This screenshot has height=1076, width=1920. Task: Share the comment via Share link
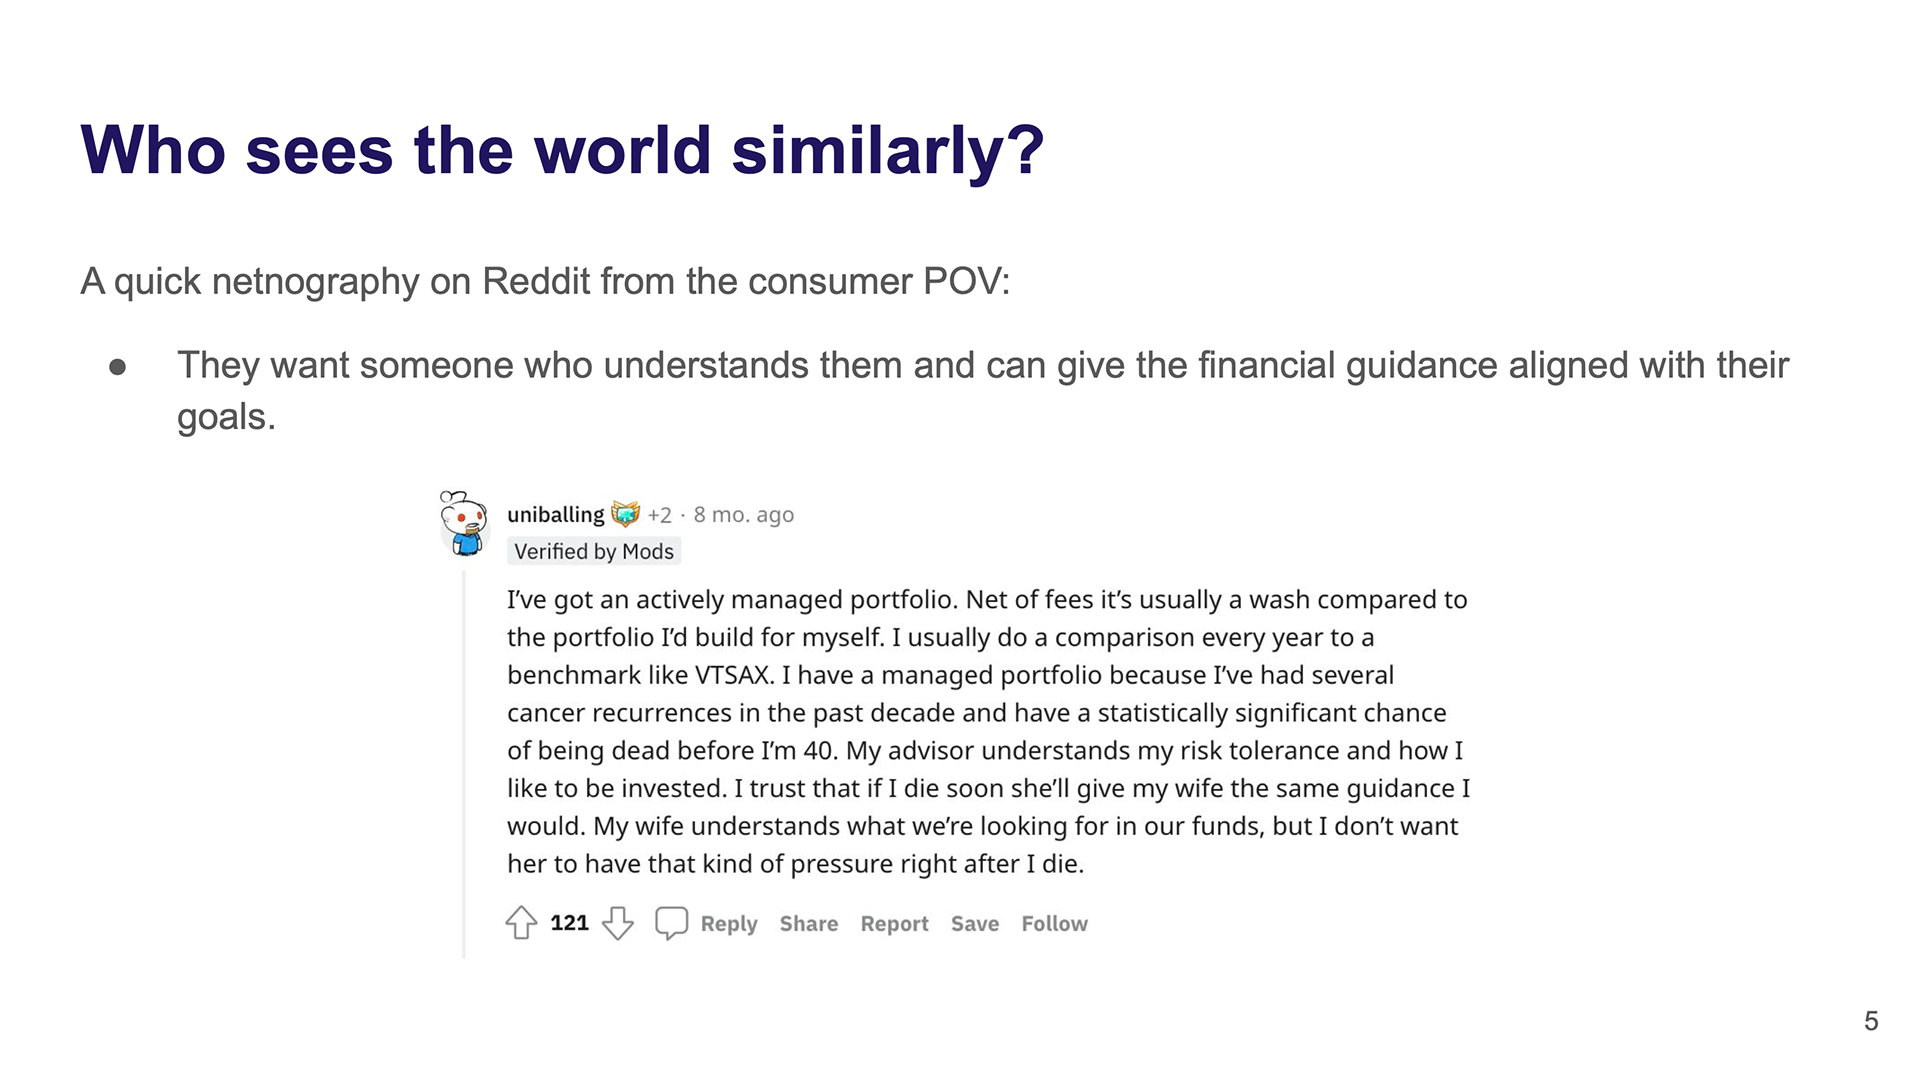click(809, 923)
